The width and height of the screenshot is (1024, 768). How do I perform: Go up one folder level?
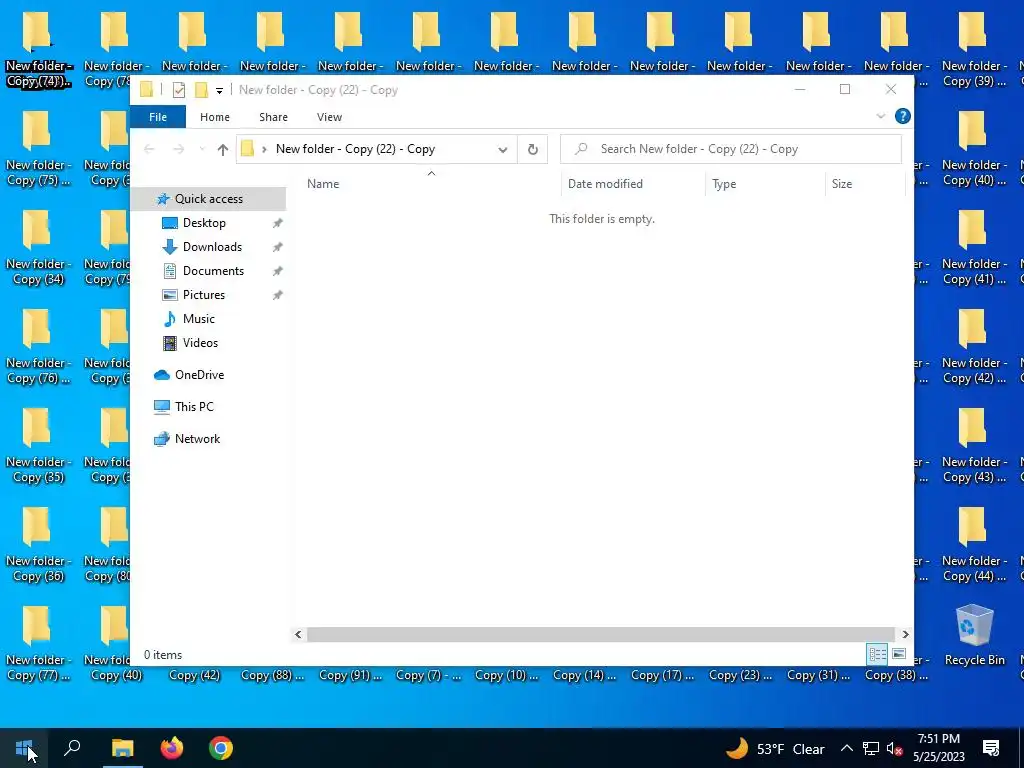pos(223,150)
